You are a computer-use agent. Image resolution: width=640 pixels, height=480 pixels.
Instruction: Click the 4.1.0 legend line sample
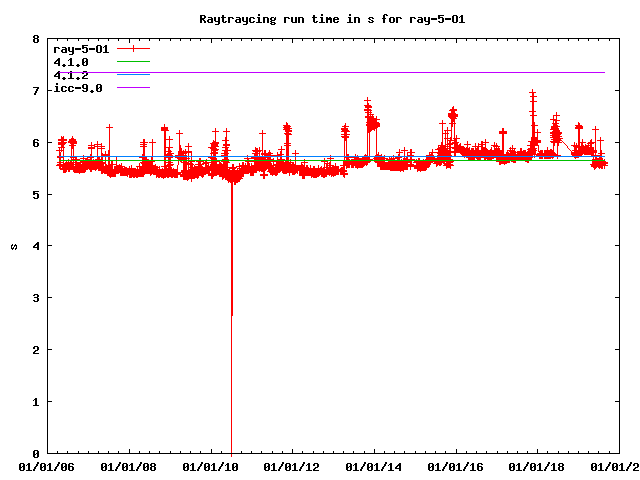132,62
